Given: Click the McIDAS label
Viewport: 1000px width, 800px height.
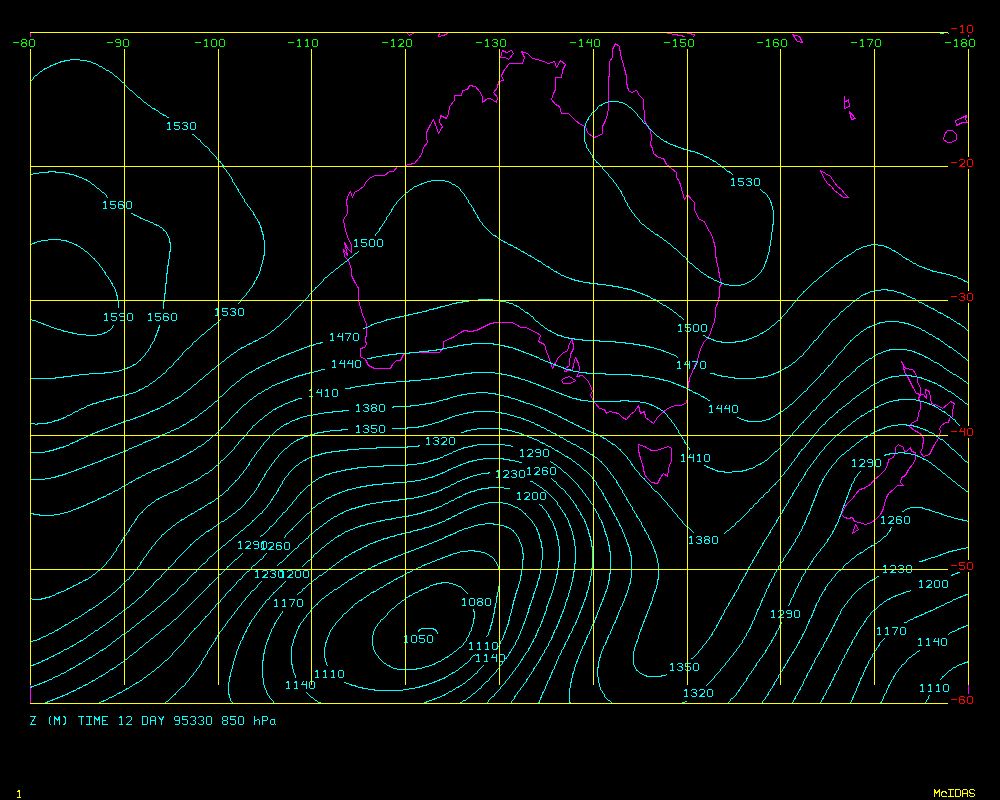Looking at the screenshot, I should click(953, 793).
